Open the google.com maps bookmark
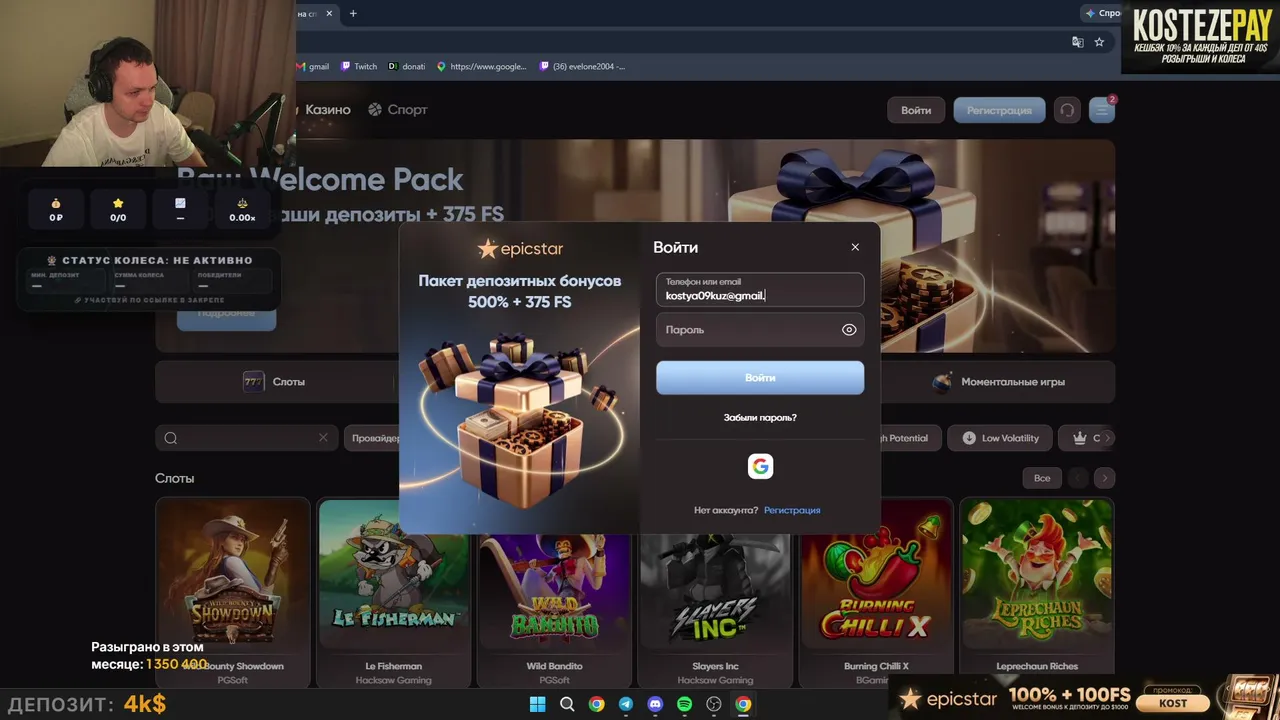 [x=482, y=67]
